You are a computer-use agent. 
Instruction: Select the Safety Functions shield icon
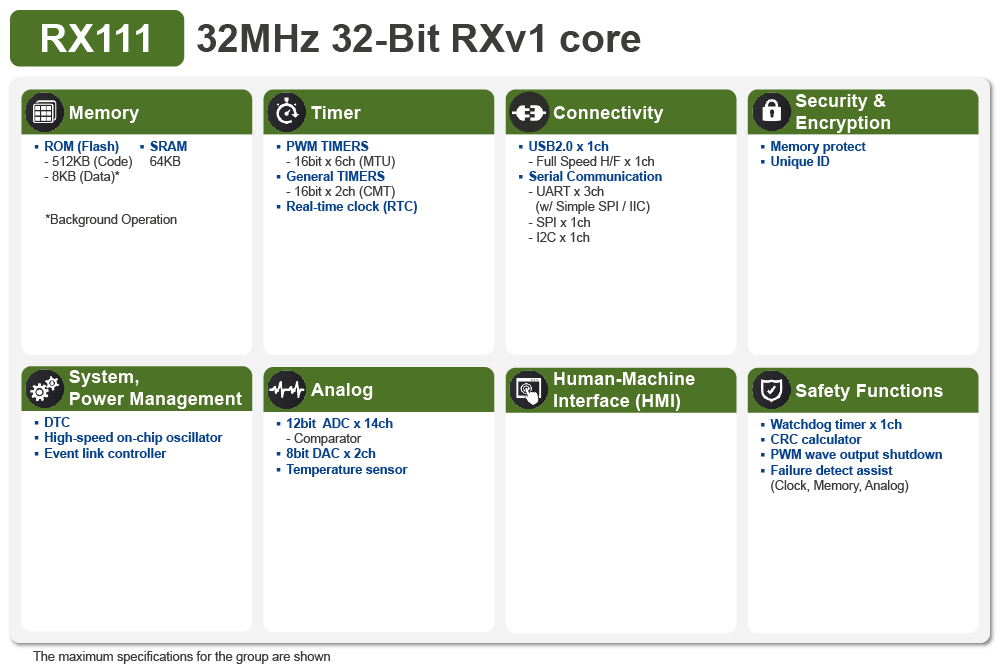[x=771, y=390]
